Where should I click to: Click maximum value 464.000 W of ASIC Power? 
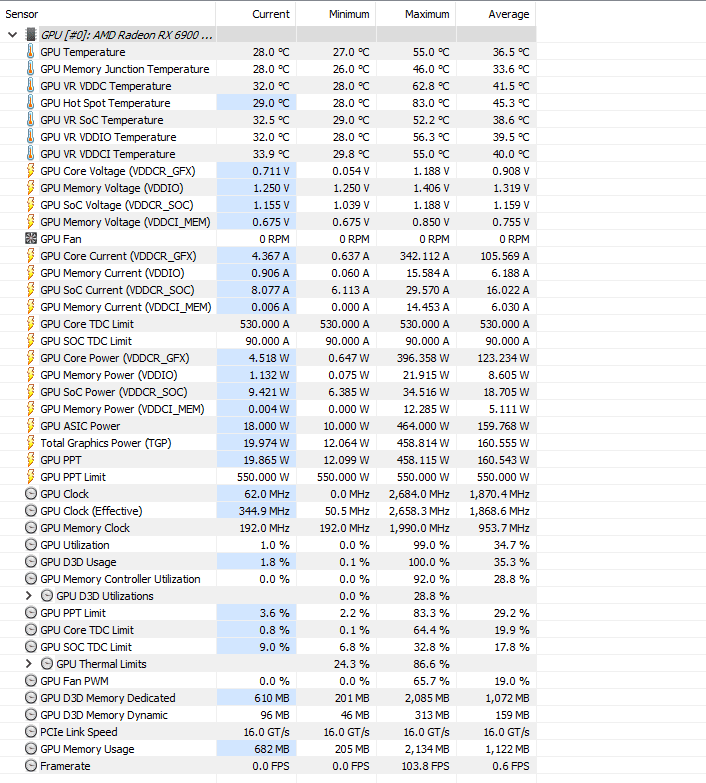point(423,426)
